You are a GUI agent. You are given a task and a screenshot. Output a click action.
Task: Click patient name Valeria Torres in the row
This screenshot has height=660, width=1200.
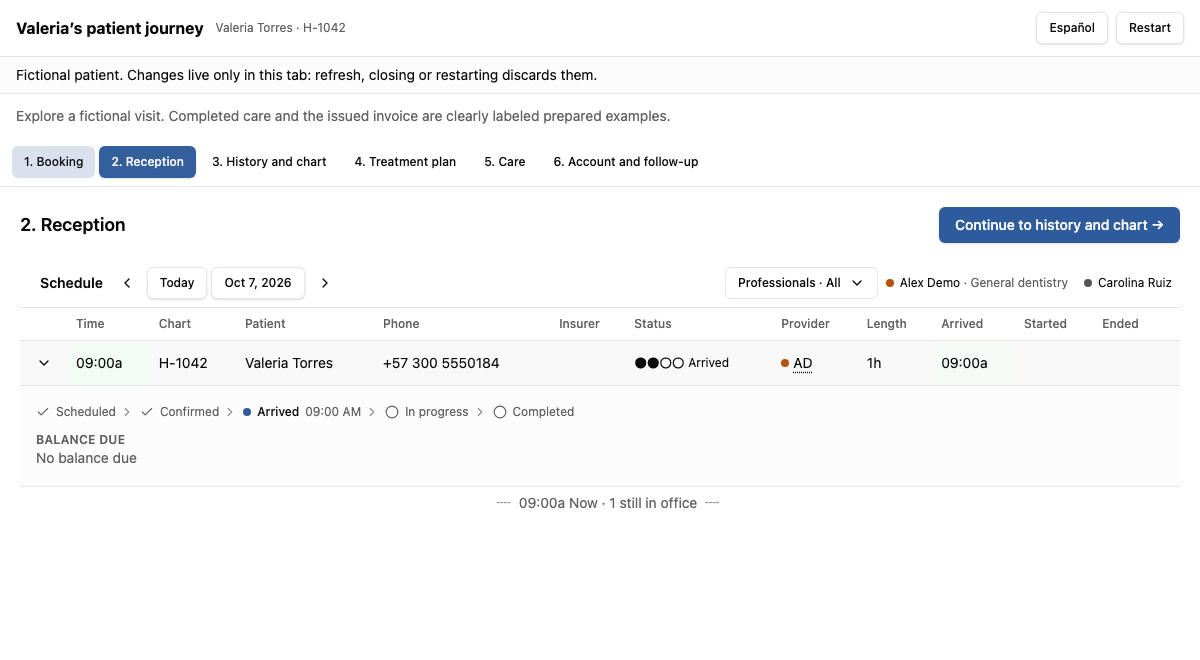click(289, 363)
